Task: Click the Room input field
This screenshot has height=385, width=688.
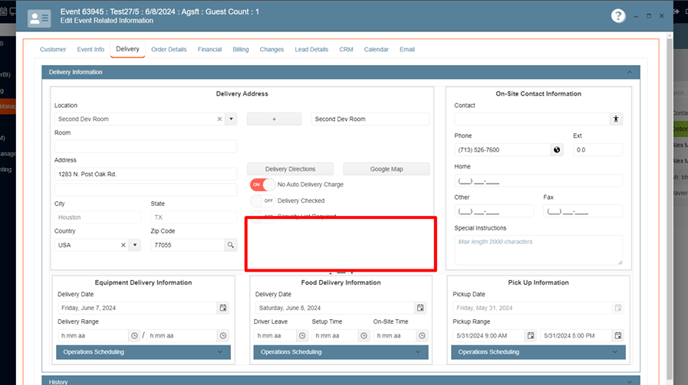Action: tap(146, 146)
